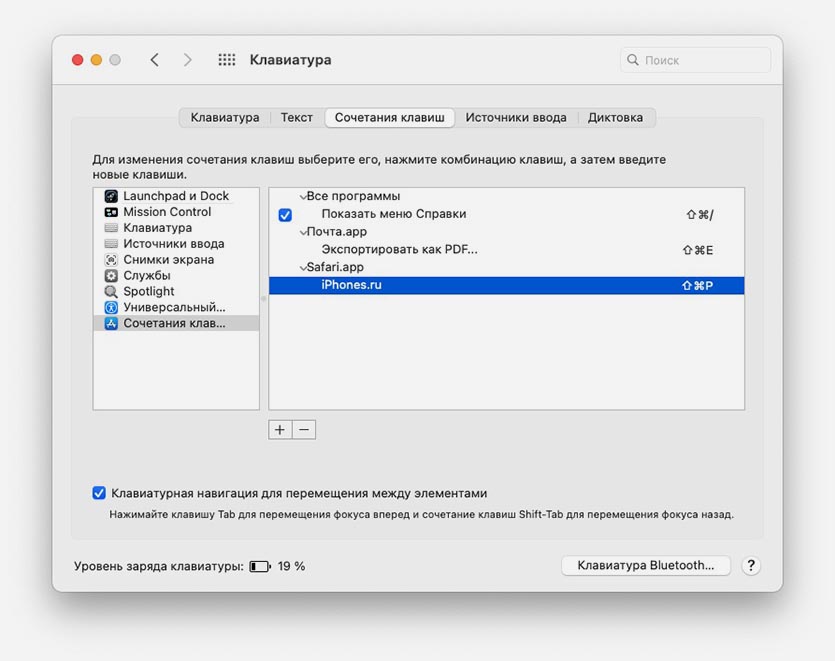
Task: Open help with the question mark button
Action: (751, 565)
